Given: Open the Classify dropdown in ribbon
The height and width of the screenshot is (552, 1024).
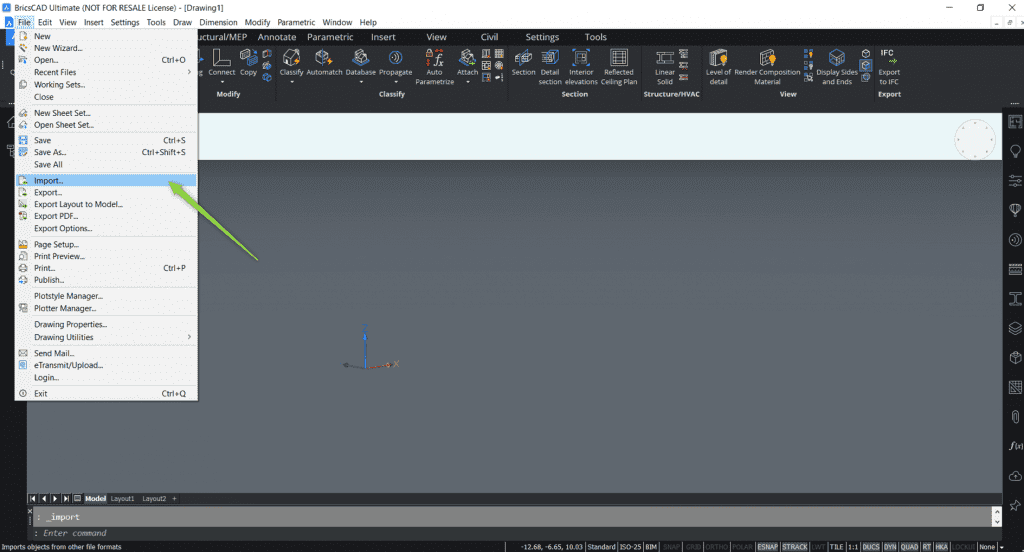Looking at the screenshot, I should click(x=292, y=82).
